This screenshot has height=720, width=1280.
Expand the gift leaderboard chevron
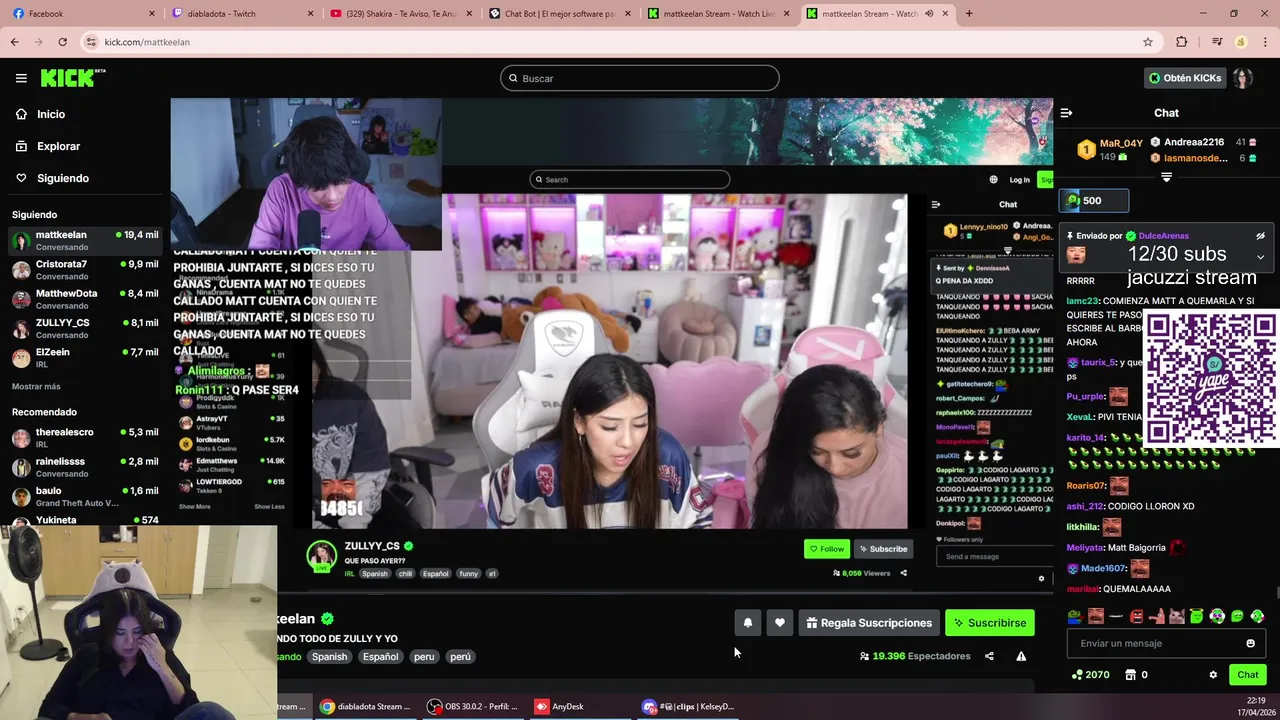1166,176
